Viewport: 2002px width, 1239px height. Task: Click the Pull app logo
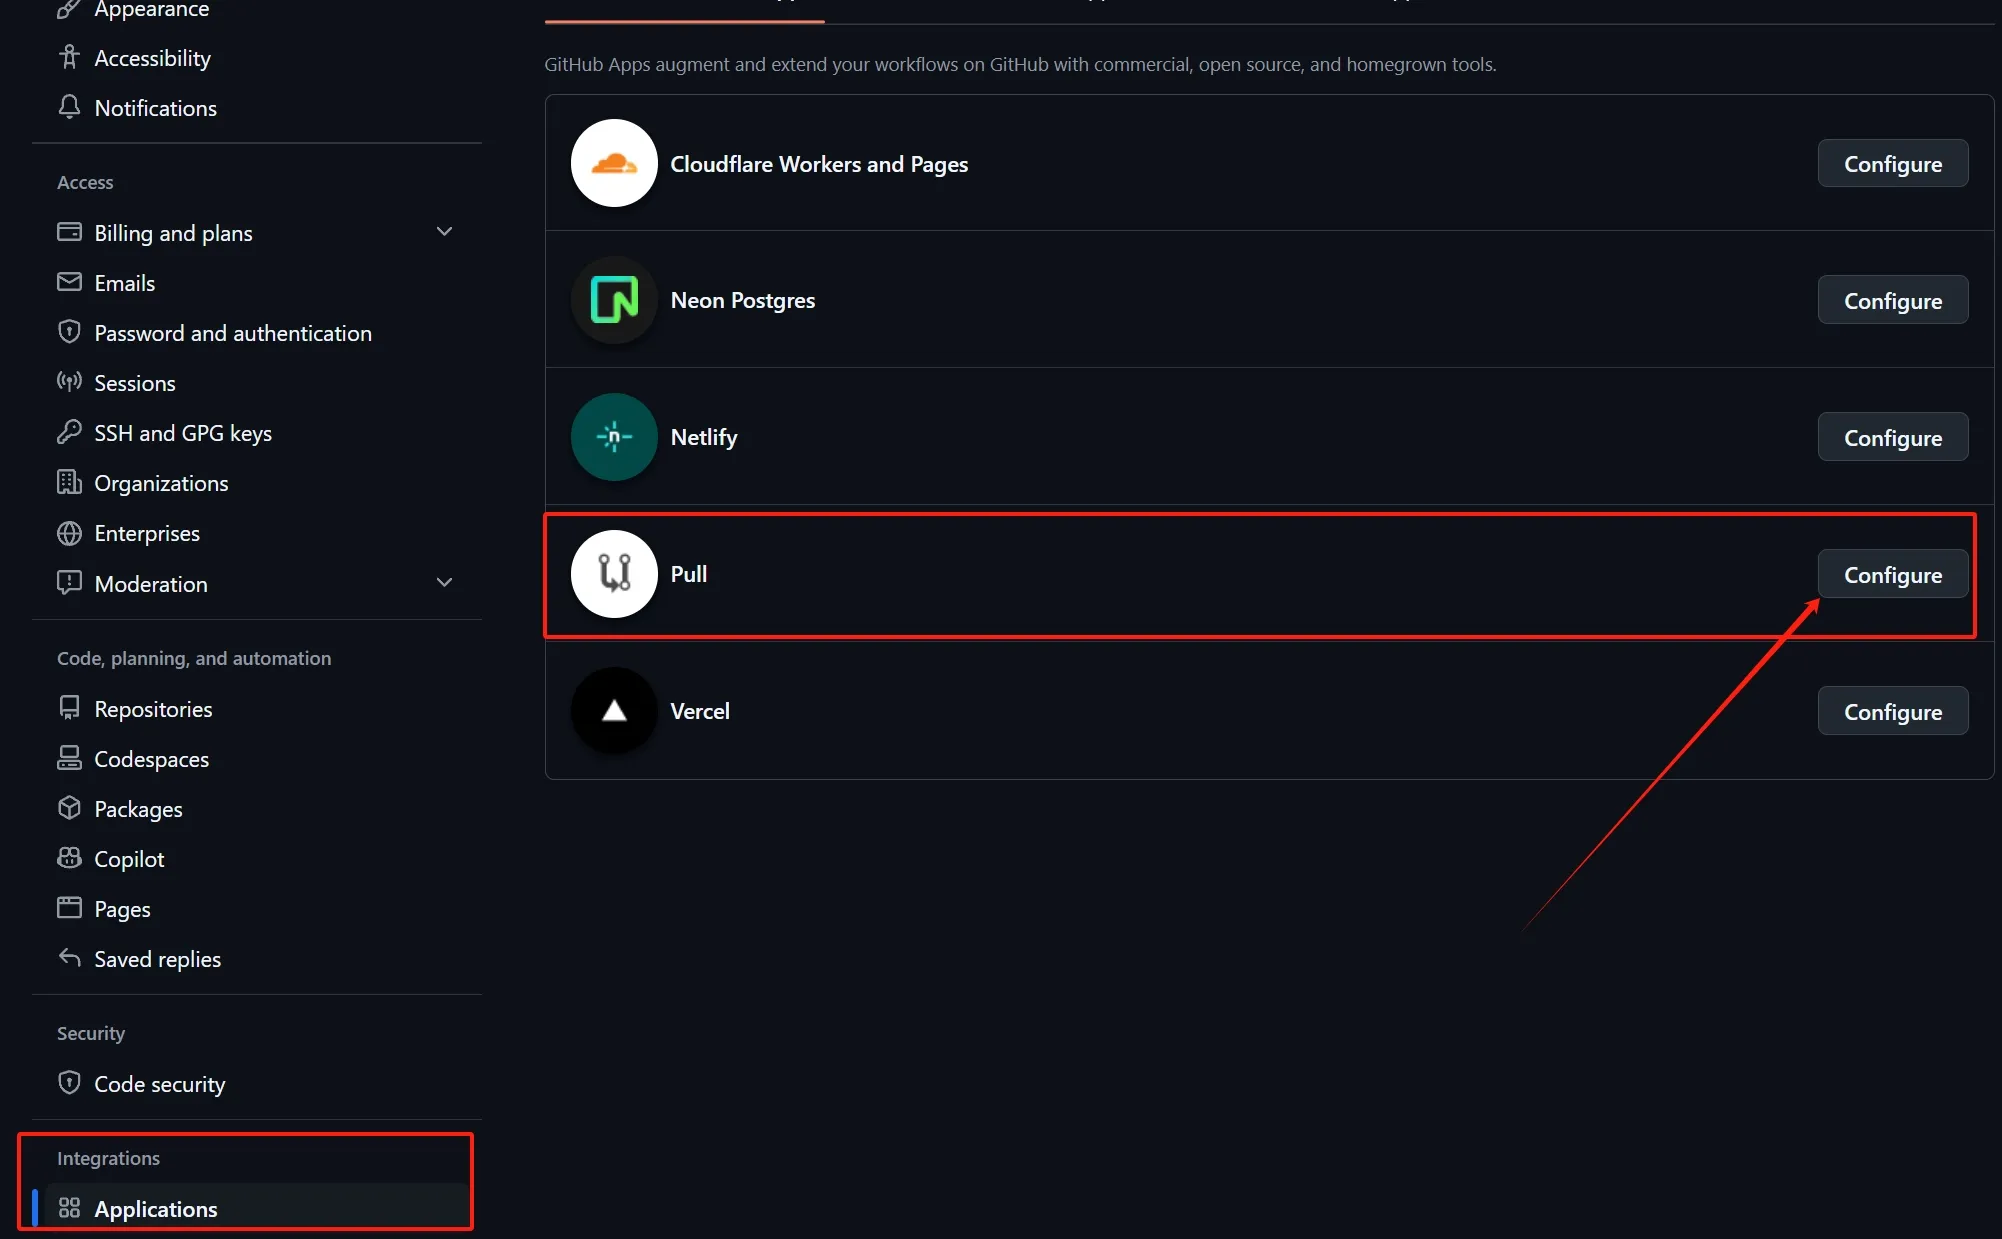coord(614,574)
